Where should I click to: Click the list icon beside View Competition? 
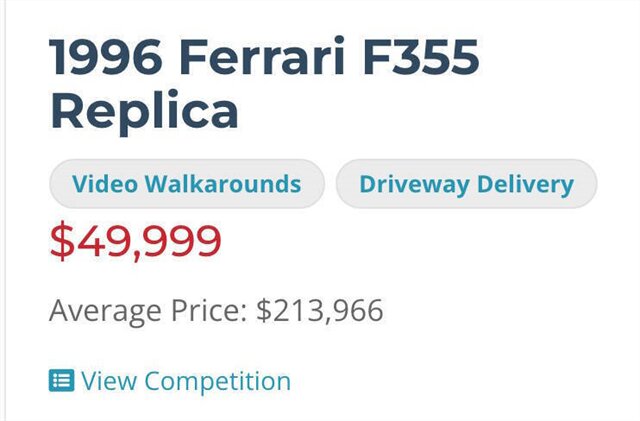62,381
